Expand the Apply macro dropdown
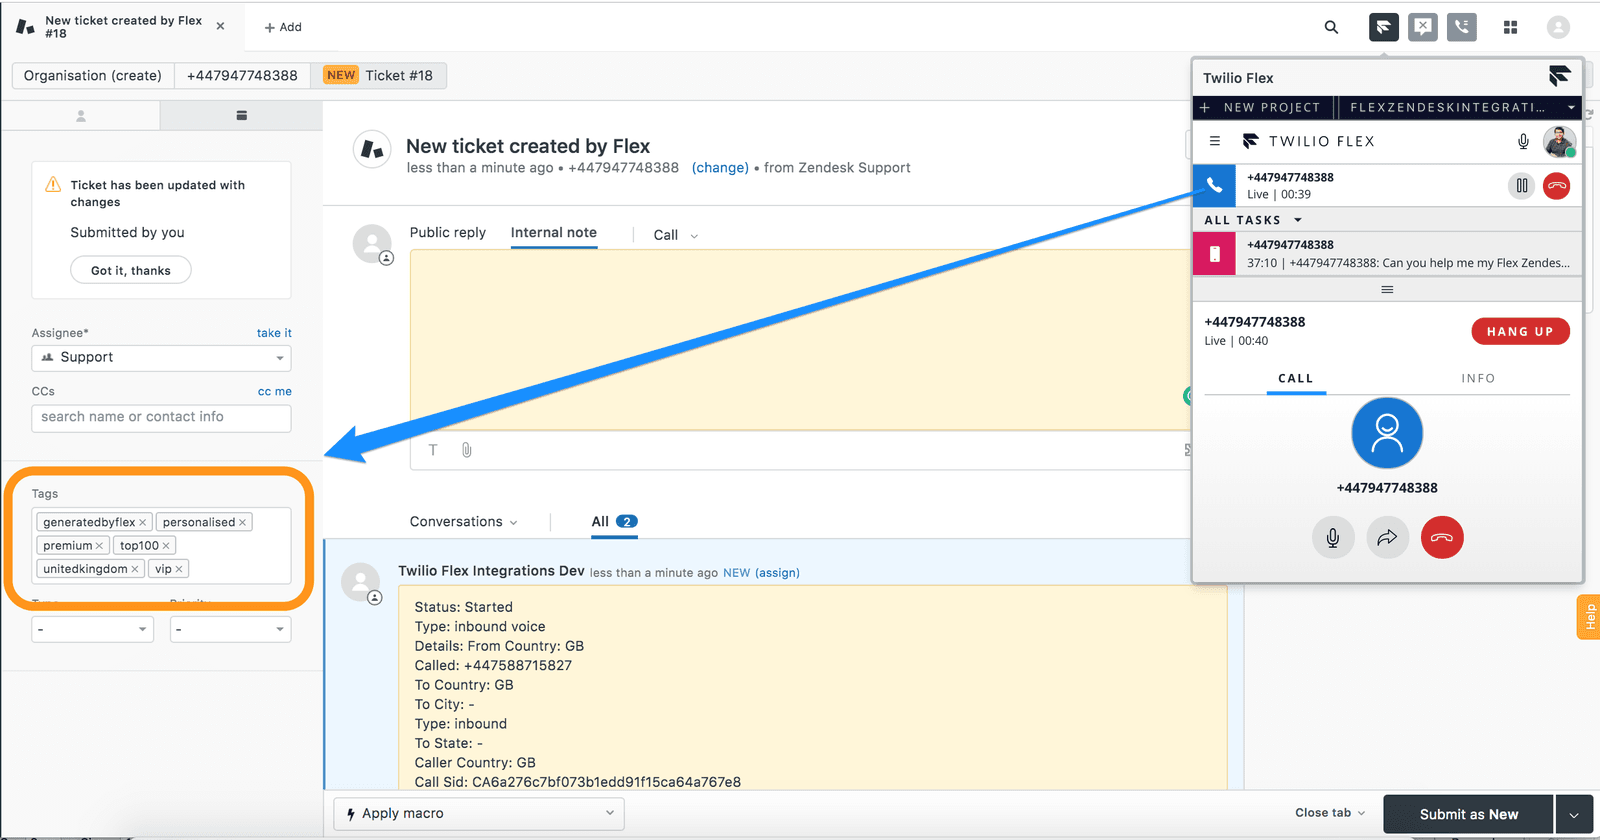The height and width of the screenshot is (840, 1600). pos(479,814)
